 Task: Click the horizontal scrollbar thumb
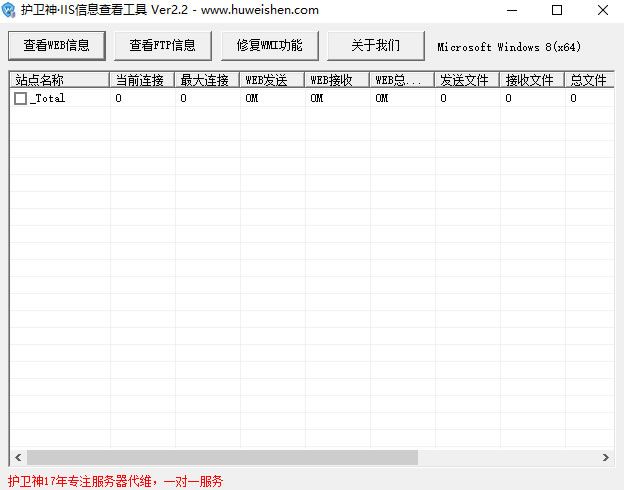(x=220, y=457)
